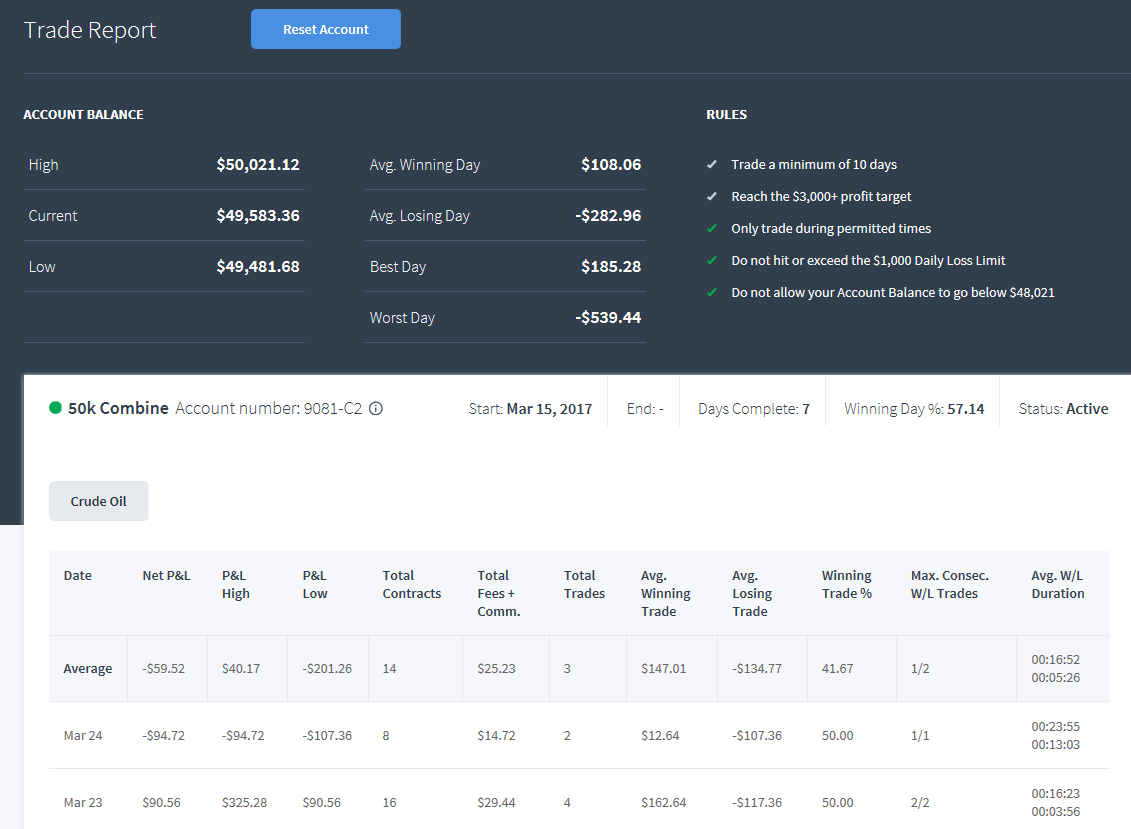Select the Crude Oil tab
Image resolution: width=1131 pixels, height=829 pixels.
(x=99, y=501)
